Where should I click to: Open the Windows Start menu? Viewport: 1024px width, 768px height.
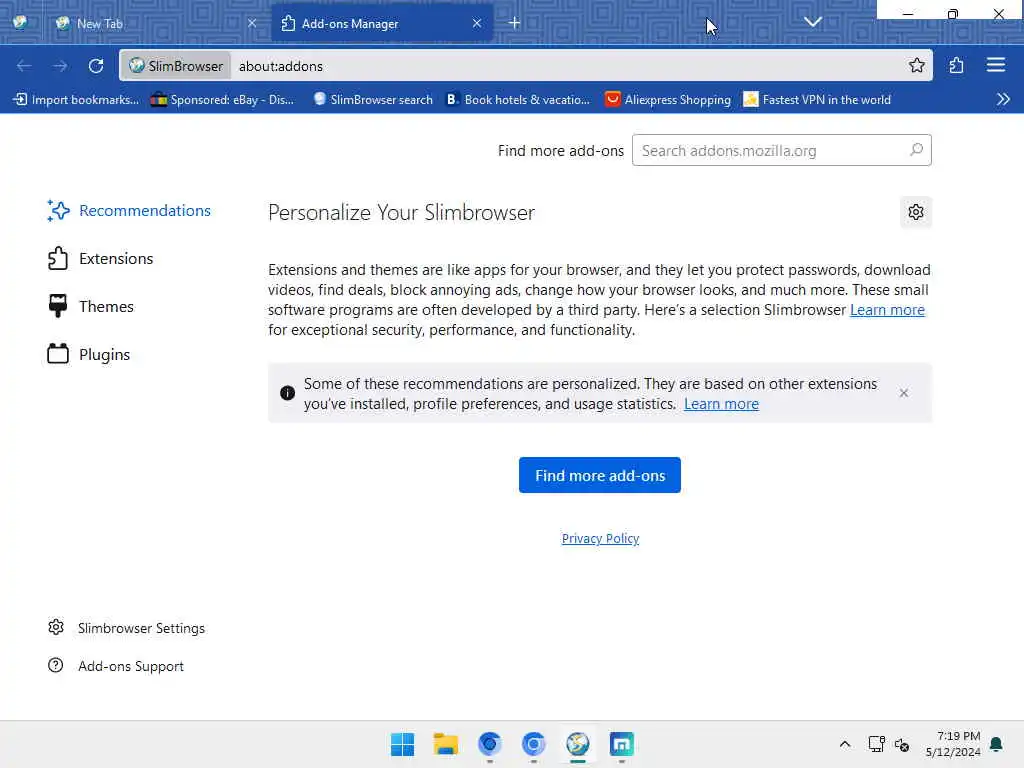pyautogui.click(x=402, y=744)
